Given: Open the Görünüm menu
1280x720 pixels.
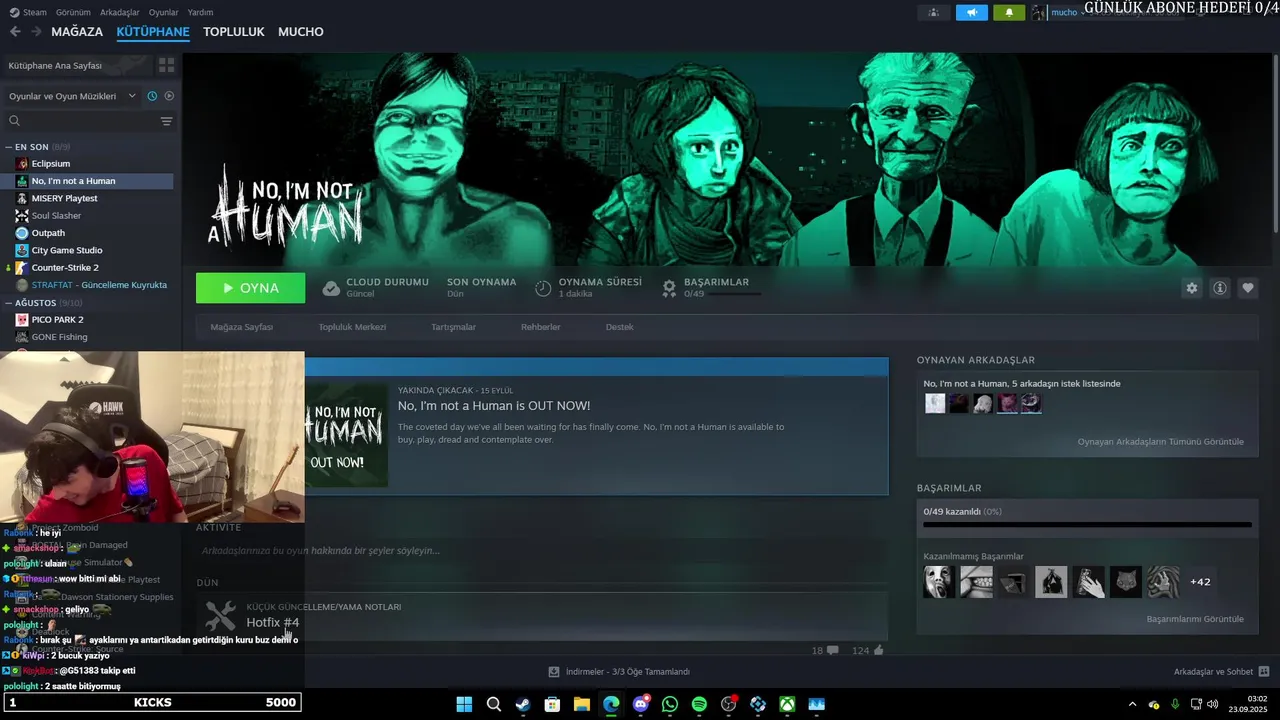Looking at the screenshot, I should [73, 12].
